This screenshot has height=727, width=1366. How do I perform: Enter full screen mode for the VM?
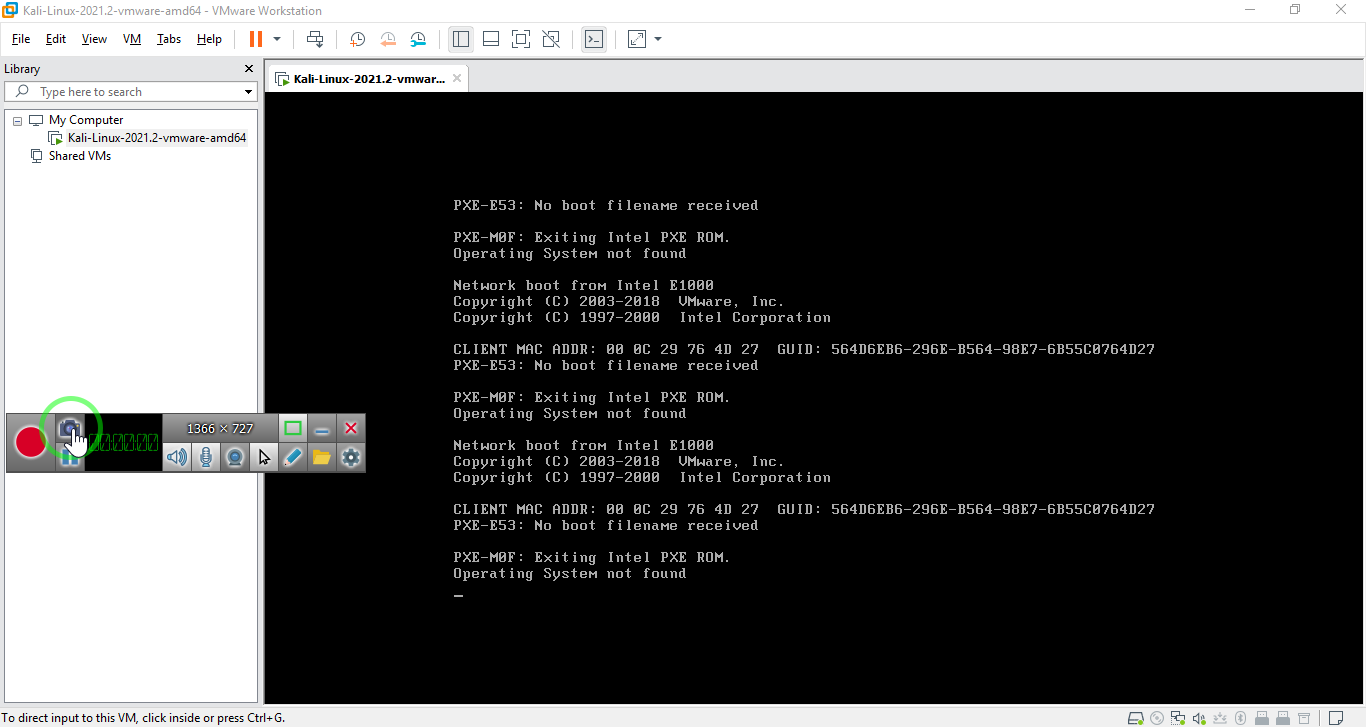(520, 39)
